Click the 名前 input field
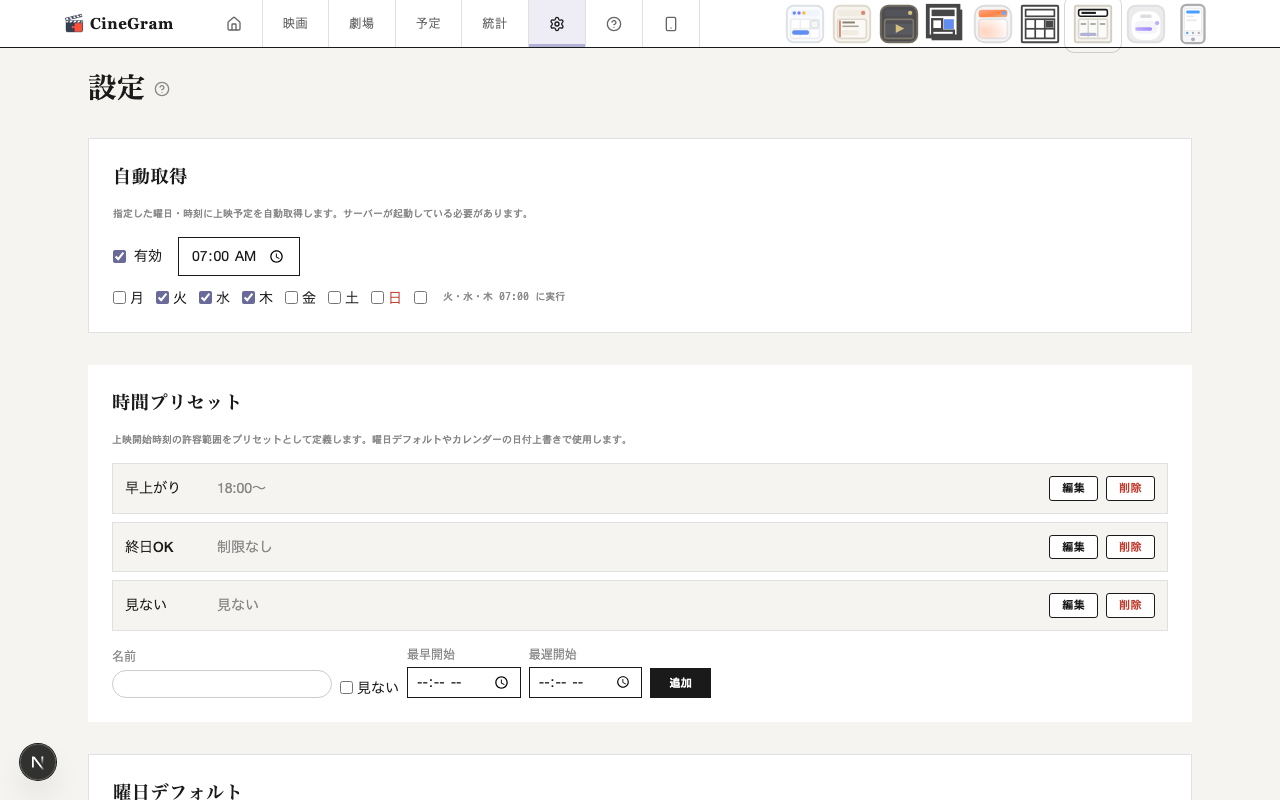The height and width of the screenshot is (800, 1280). (221, 684)
